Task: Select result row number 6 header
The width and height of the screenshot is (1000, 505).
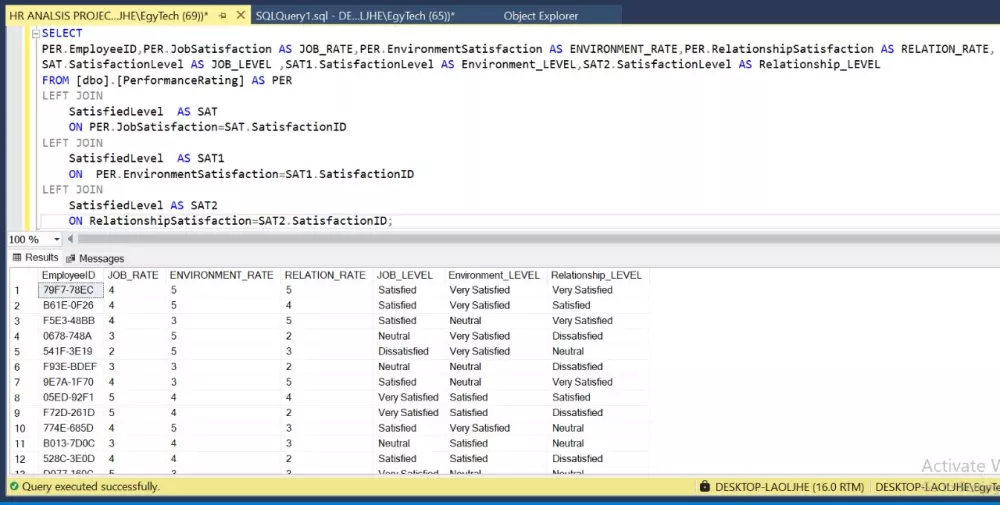Action: click(x=24, y=367)
